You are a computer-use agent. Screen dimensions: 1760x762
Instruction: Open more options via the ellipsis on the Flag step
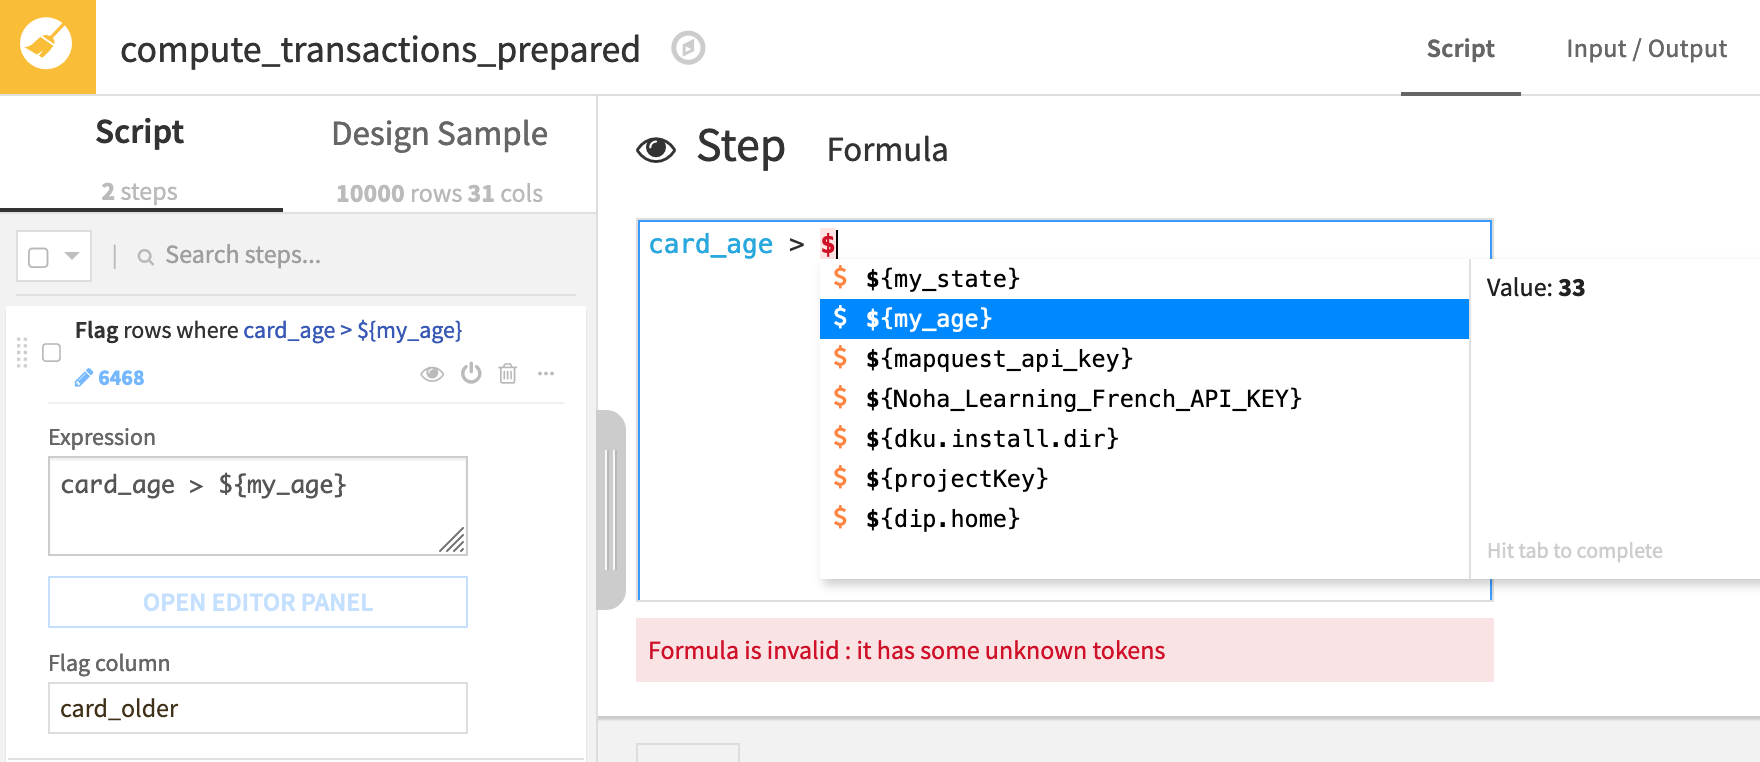point(546,373)
